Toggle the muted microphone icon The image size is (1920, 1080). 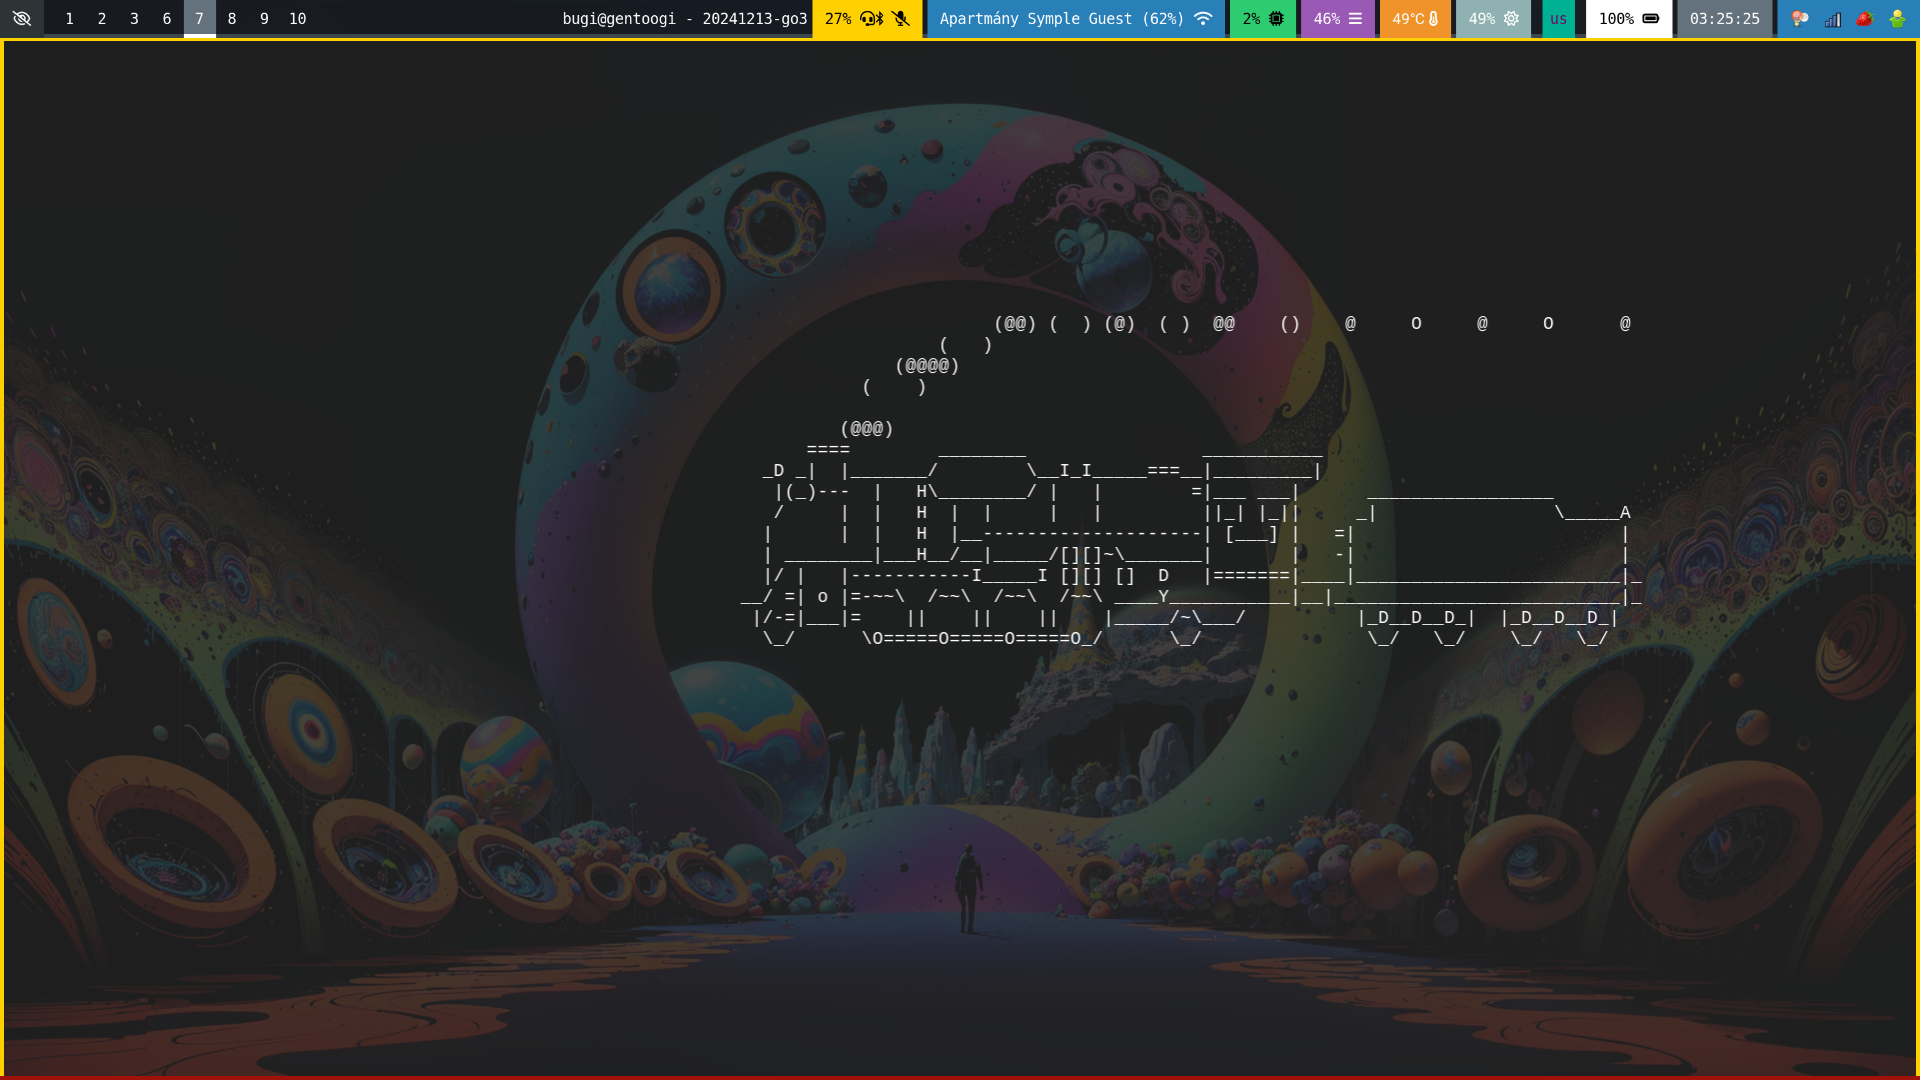pyautogui.click(x=901, y=18)
